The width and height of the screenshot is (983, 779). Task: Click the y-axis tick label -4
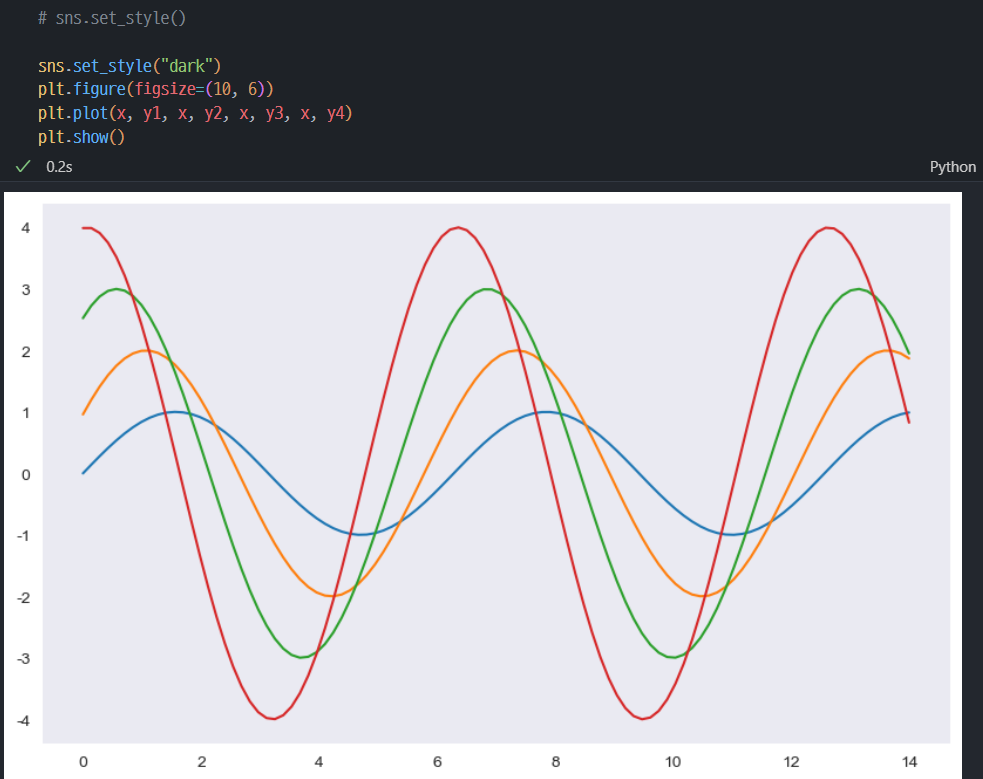tap(23, 721)
